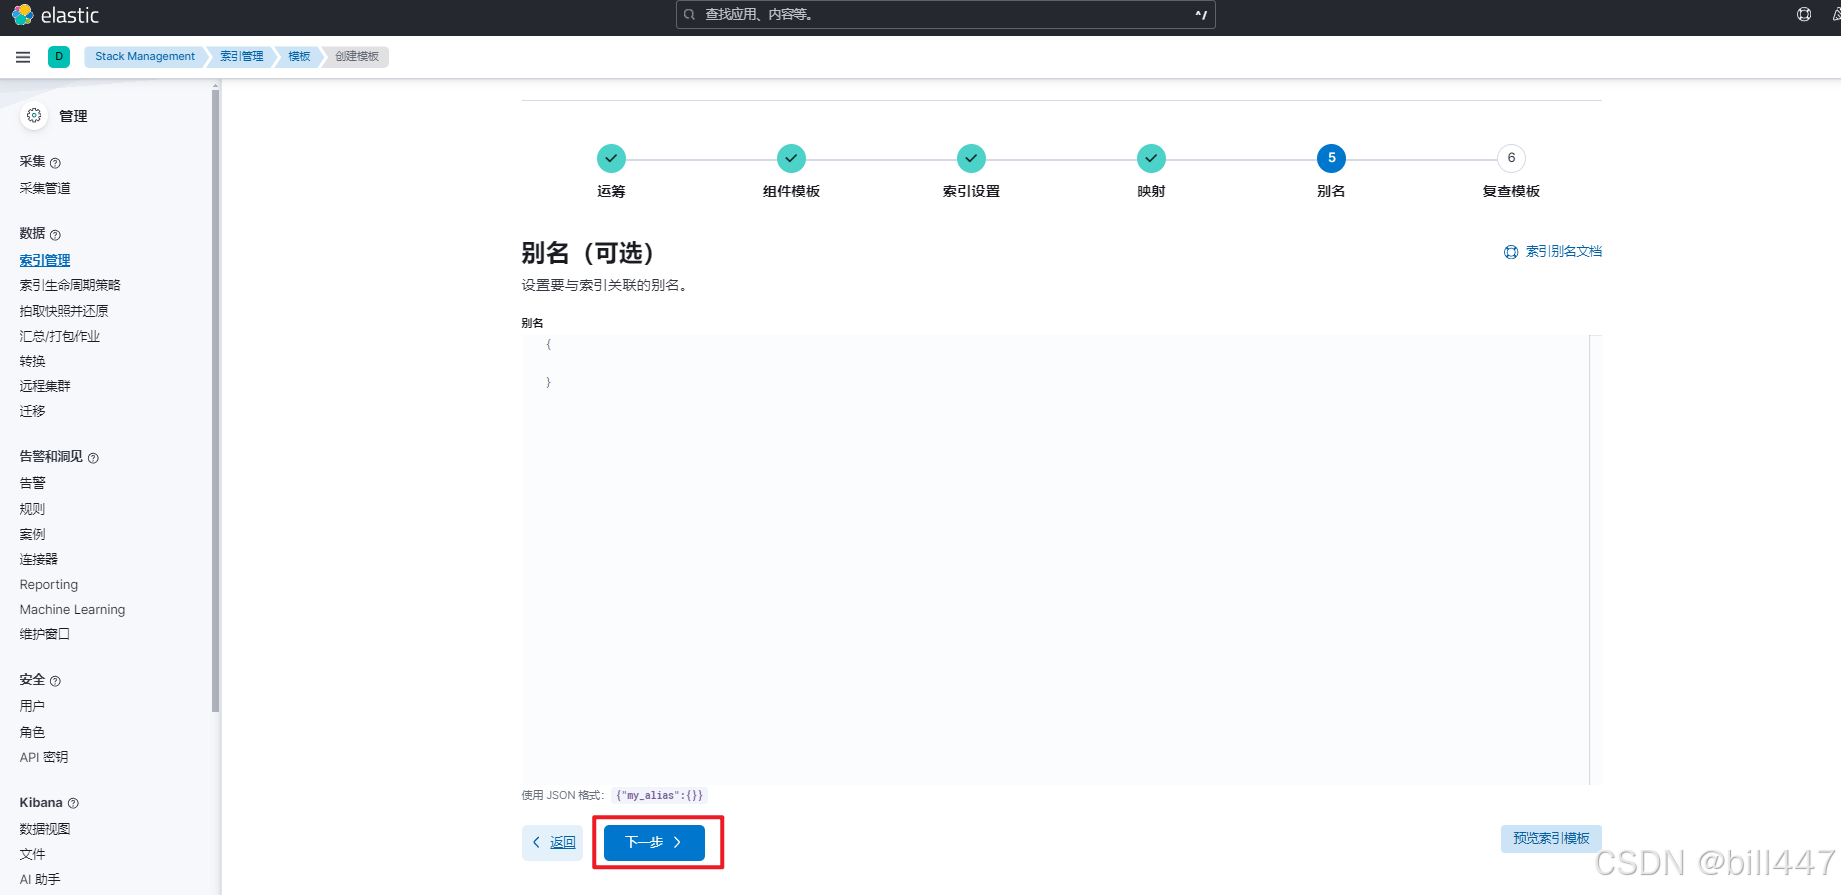
Task: Open the 索引别名文档 documentation link
Action: coord(1553,252)
